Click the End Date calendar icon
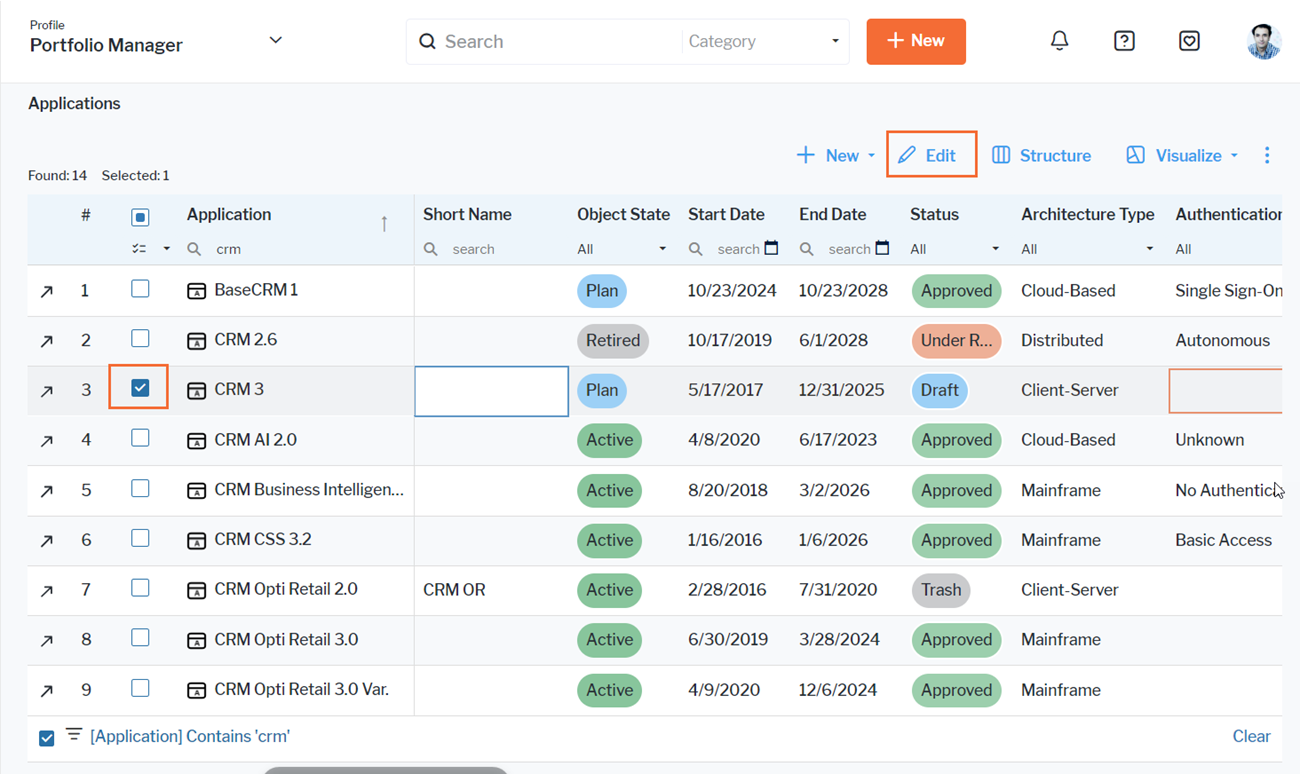This screenshot has height=774, width=1300. (x=882, y=248)
